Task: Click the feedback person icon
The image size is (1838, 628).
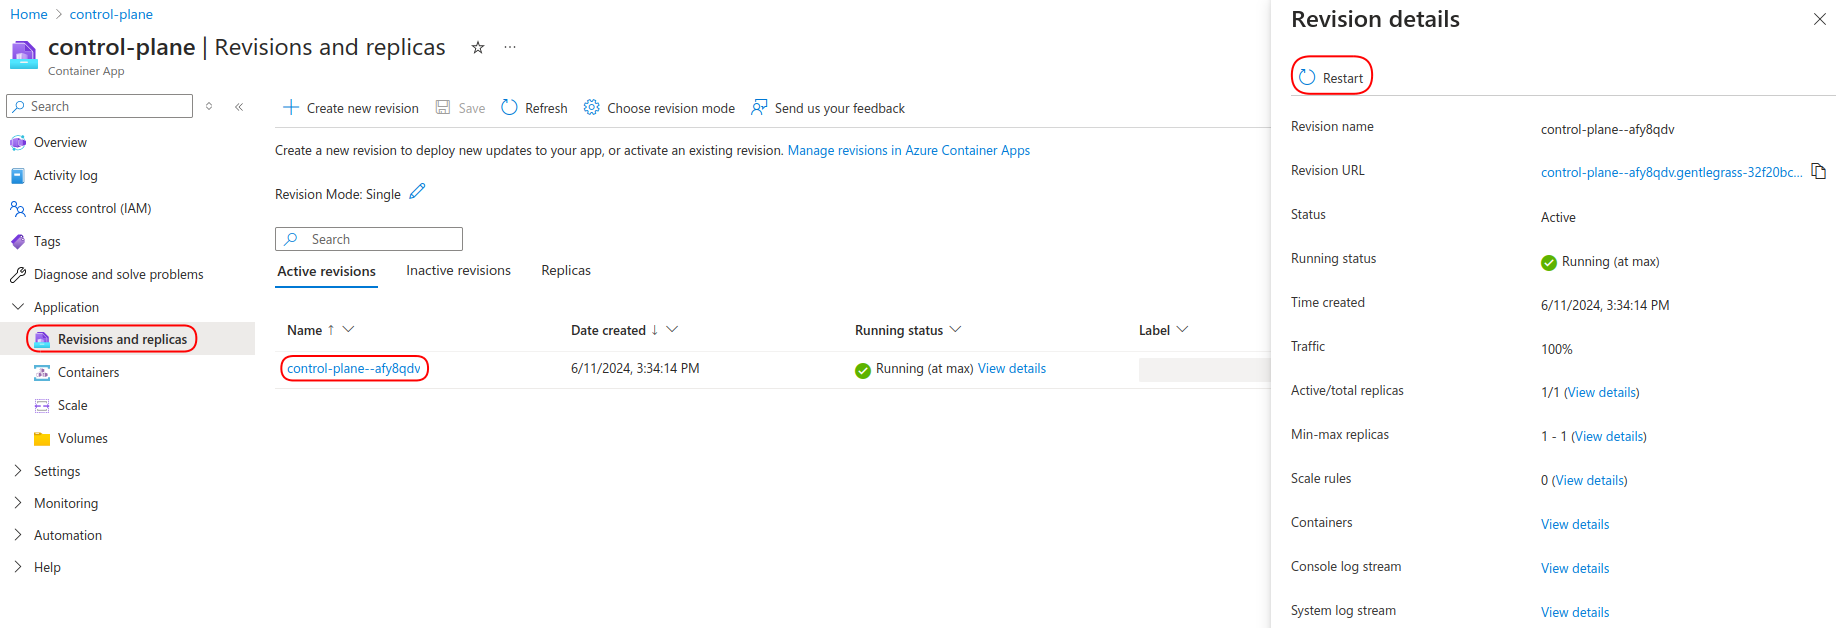Action: 759,107
